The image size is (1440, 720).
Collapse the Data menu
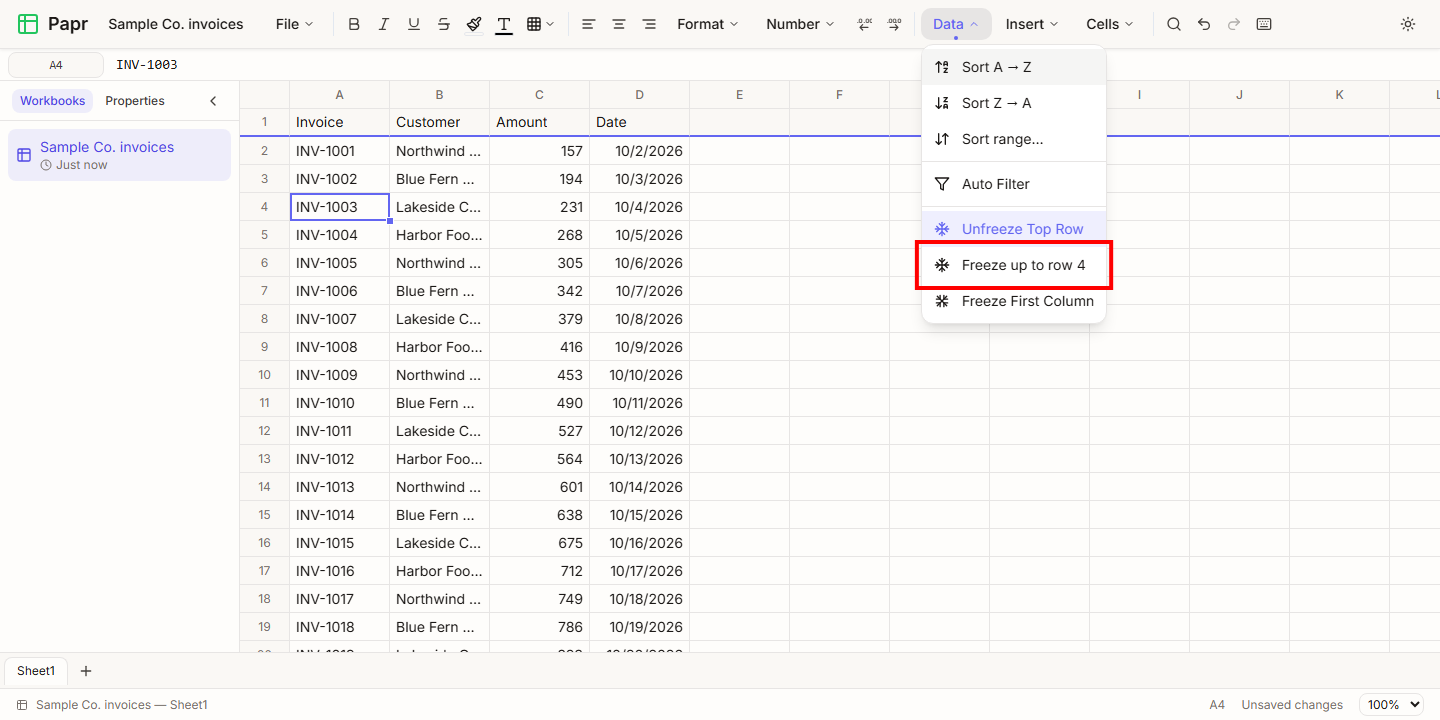pos(956,24)
